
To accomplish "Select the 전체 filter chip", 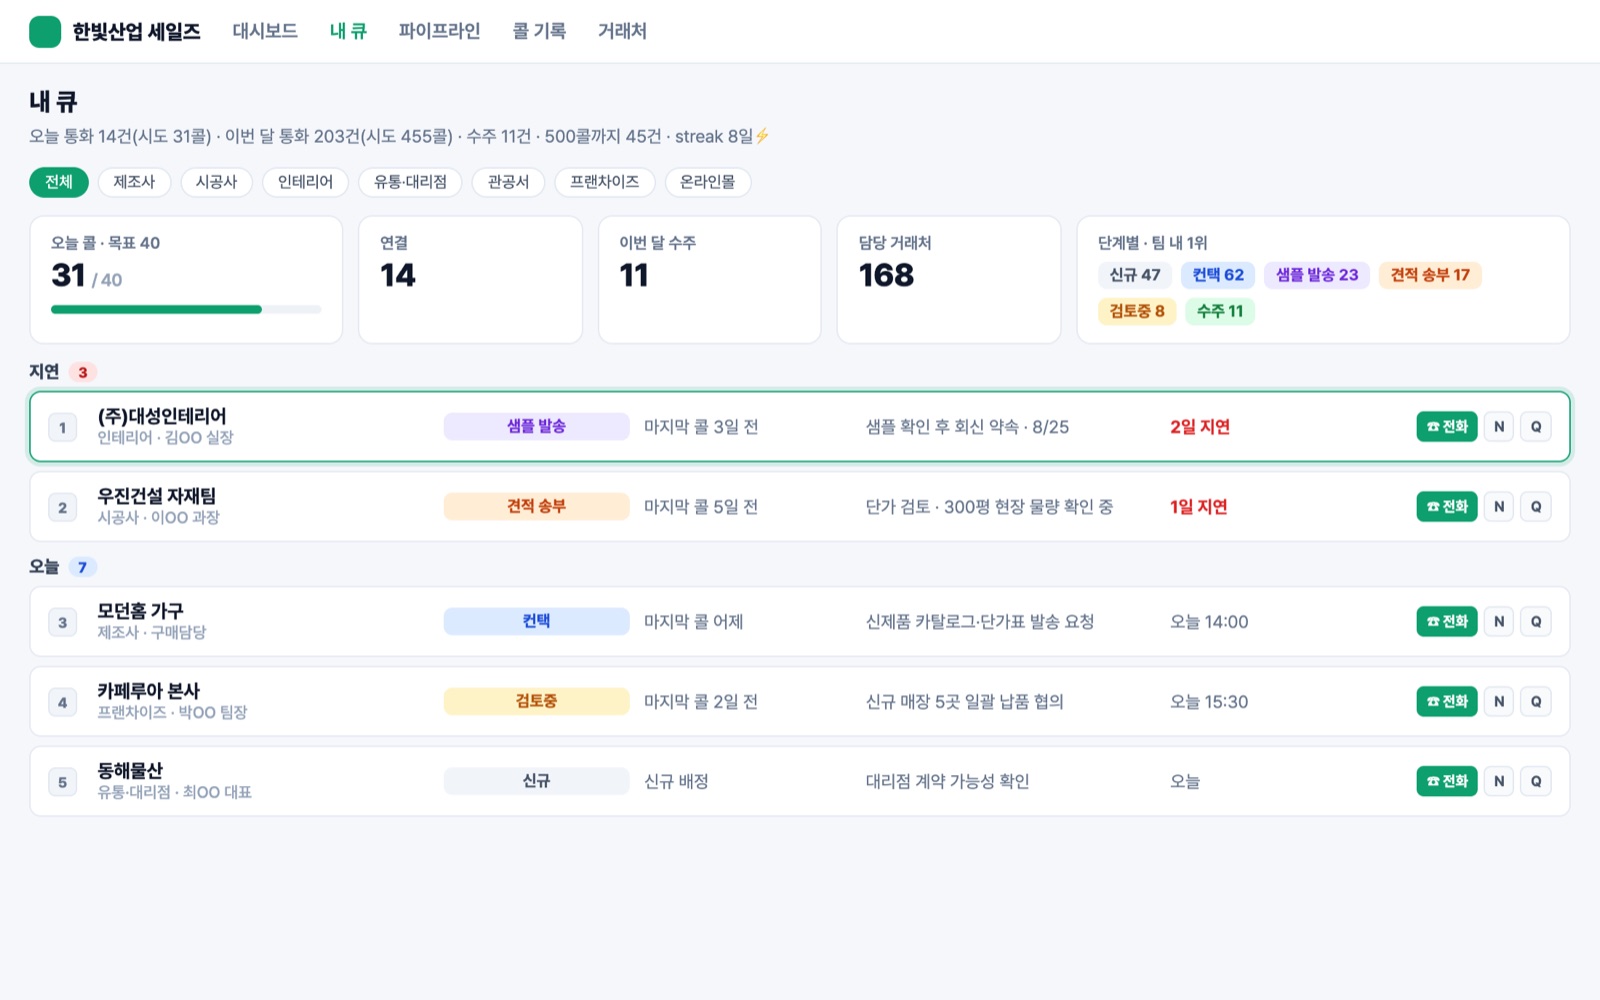I will pyautogui.click(x=59, y=182).
